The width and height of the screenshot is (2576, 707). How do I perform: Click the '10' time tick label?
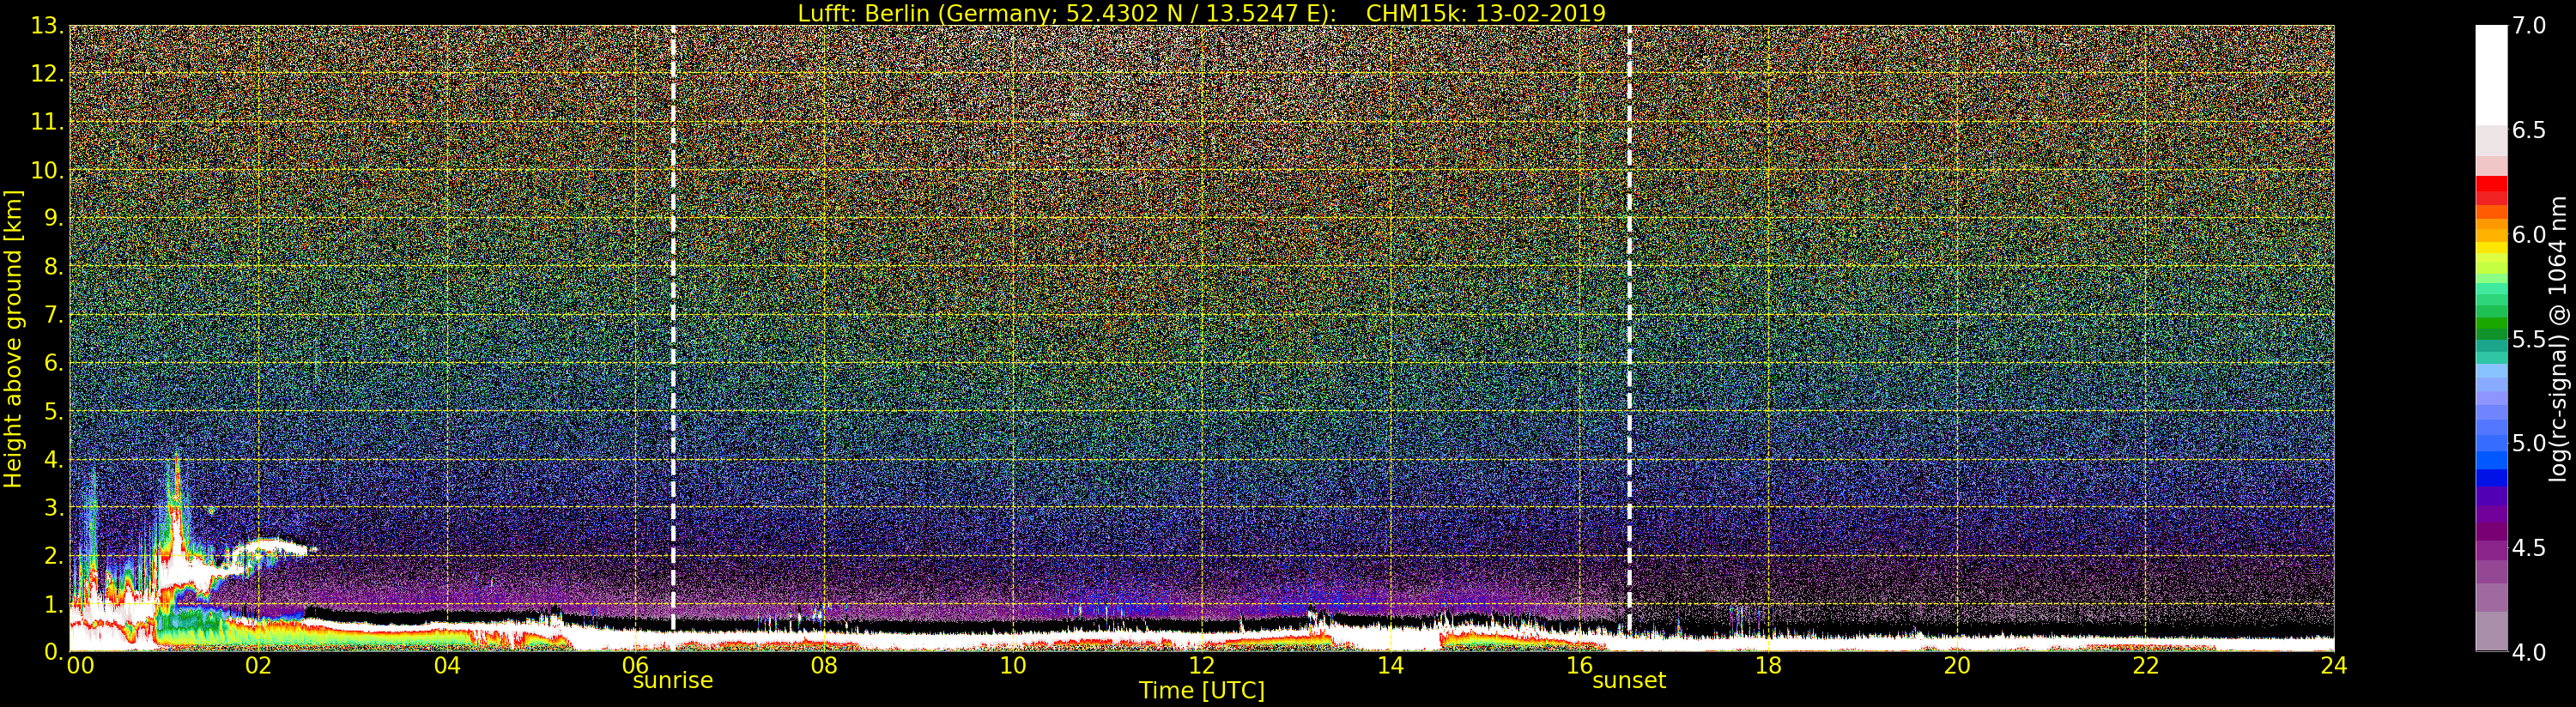(1013, 665)
